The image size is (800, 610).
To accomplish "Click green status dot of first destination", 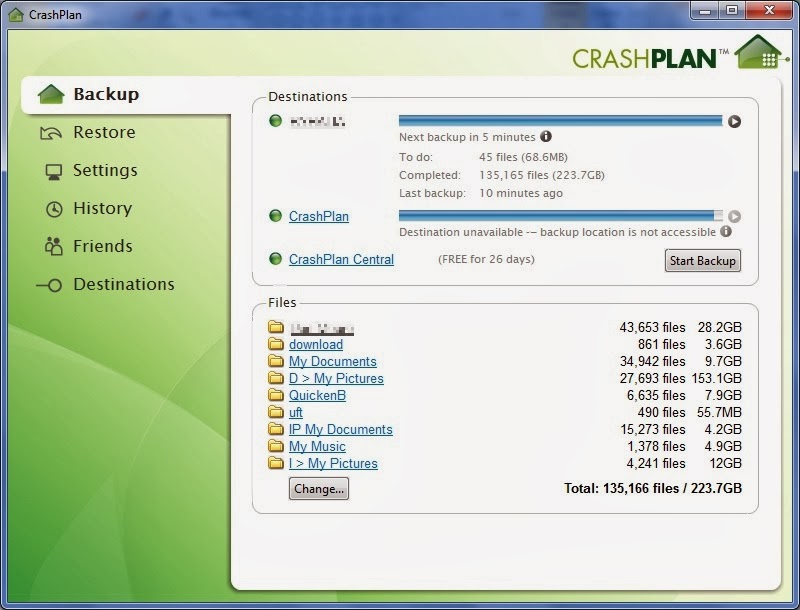I will pyautogui.click(x=276, y=121).
